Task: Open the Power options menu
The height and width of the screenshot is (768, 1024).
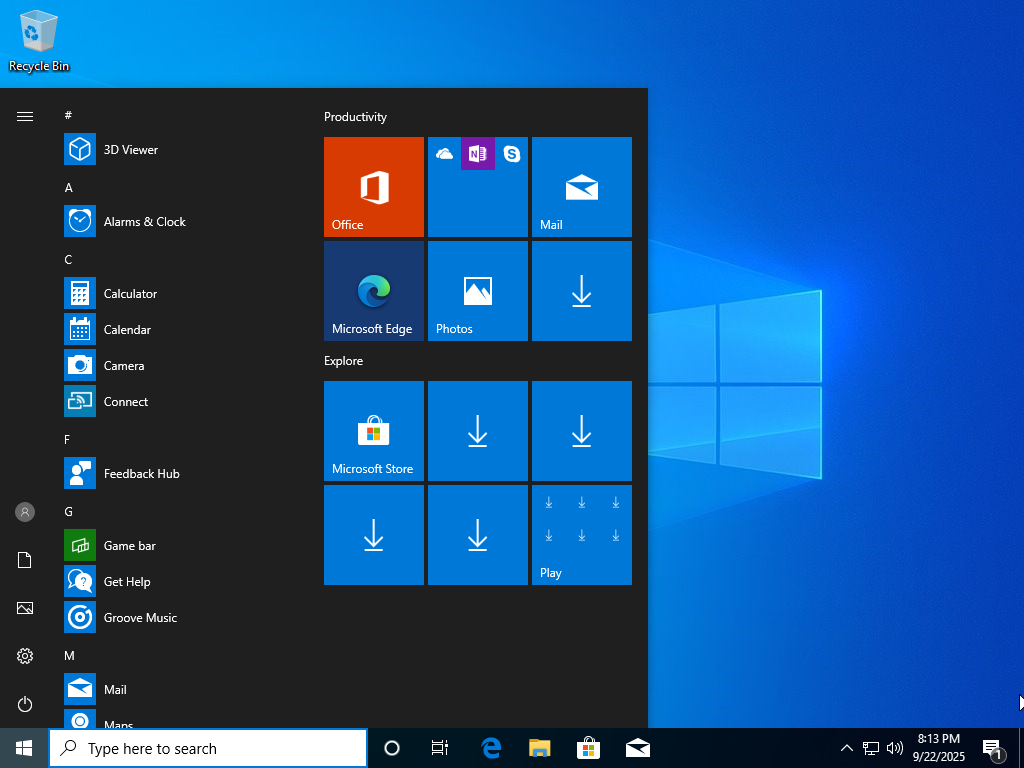Action: point(25,704)
